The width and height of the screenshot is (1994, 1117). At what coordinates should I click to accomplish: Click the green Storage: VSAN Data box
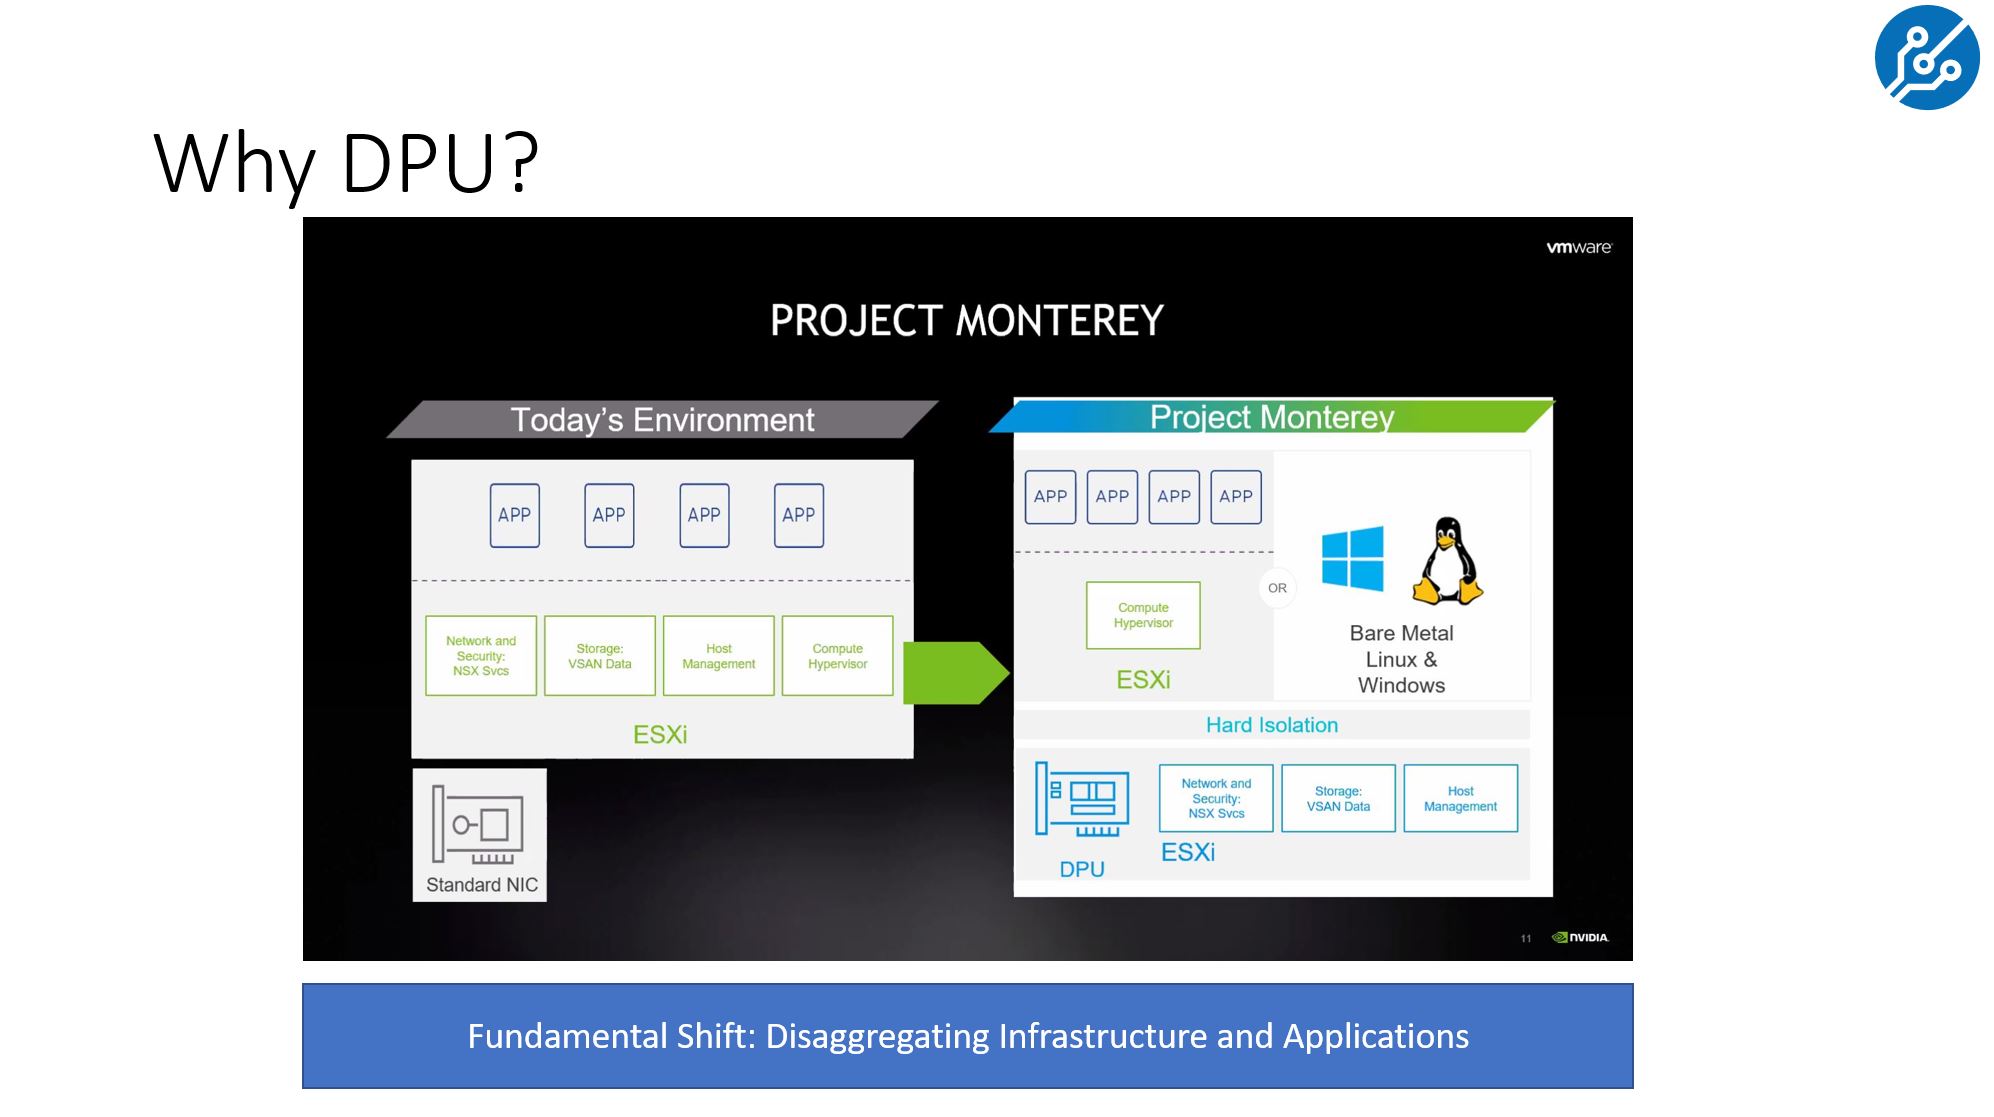point(599,656)
